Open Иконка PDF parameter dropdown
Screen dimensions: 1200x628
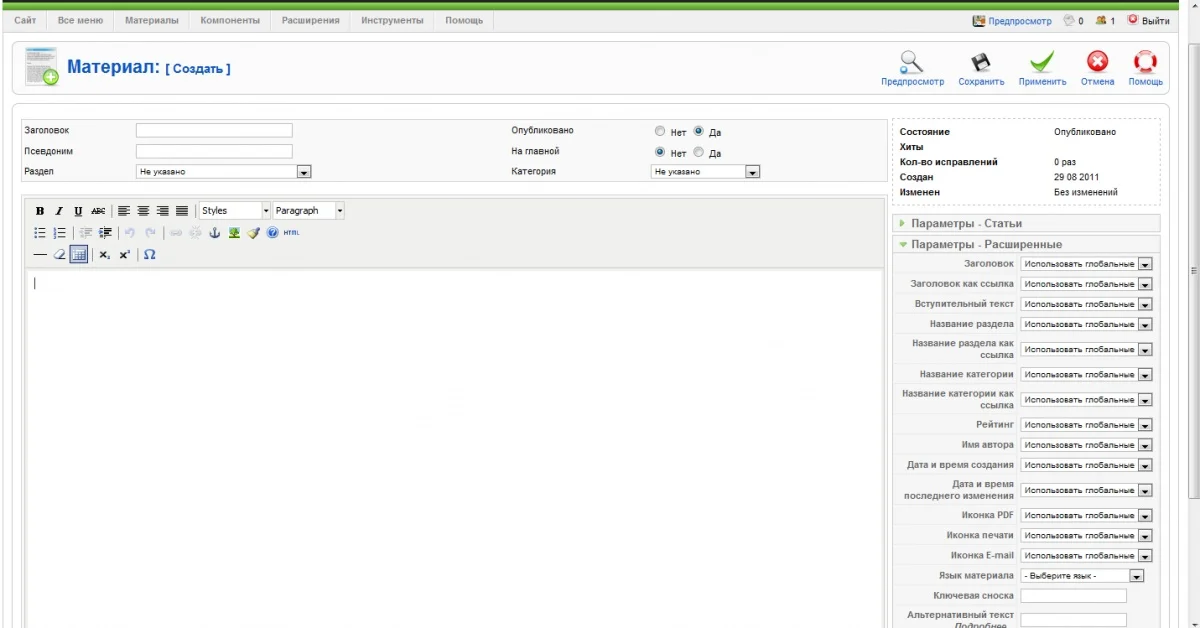1086,515
